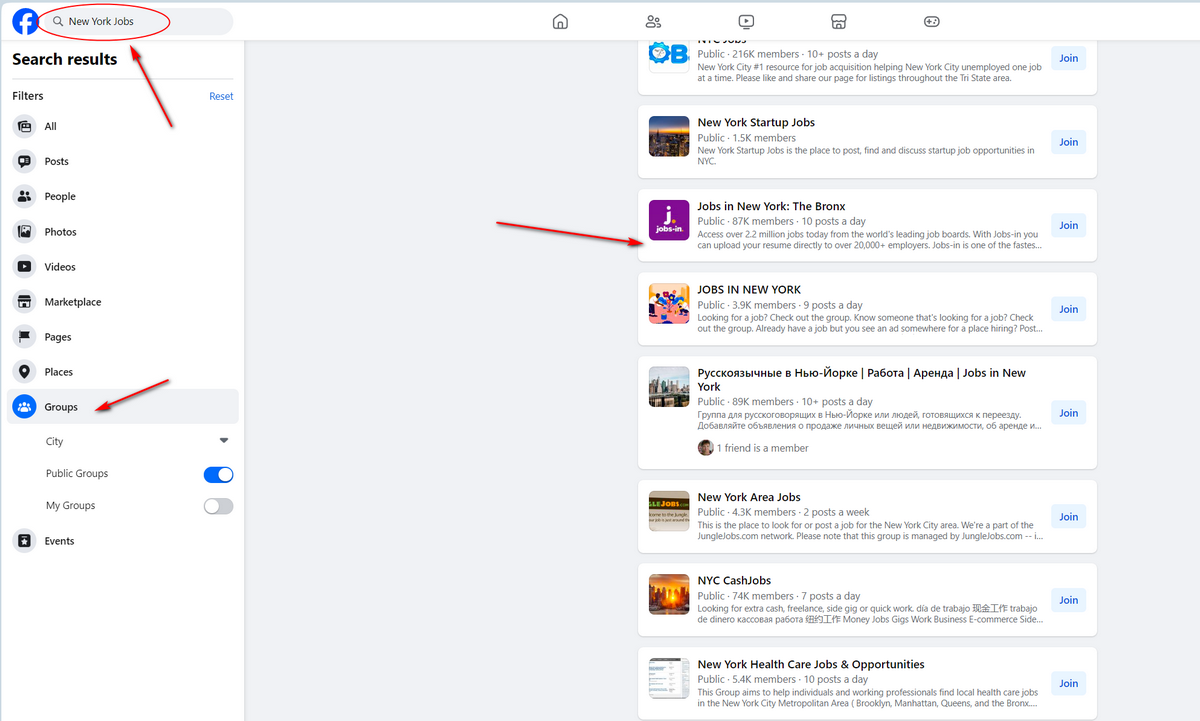Join the Russian-speakers New York group
This screenshot has height=721, width=1200.
pos(1069,413)
